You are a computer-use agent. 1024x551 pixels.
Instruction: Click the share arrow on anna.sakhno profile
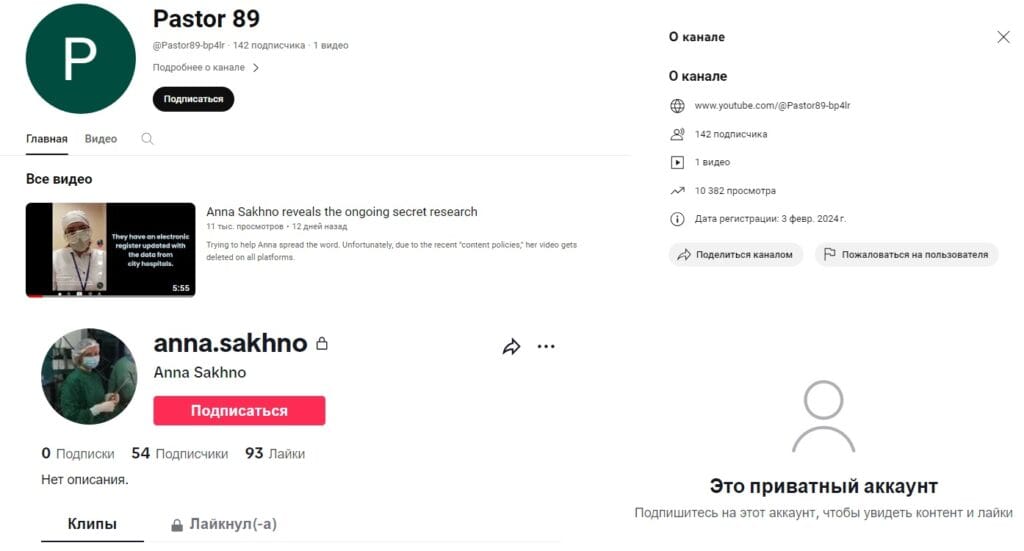[x=511, y=347]
